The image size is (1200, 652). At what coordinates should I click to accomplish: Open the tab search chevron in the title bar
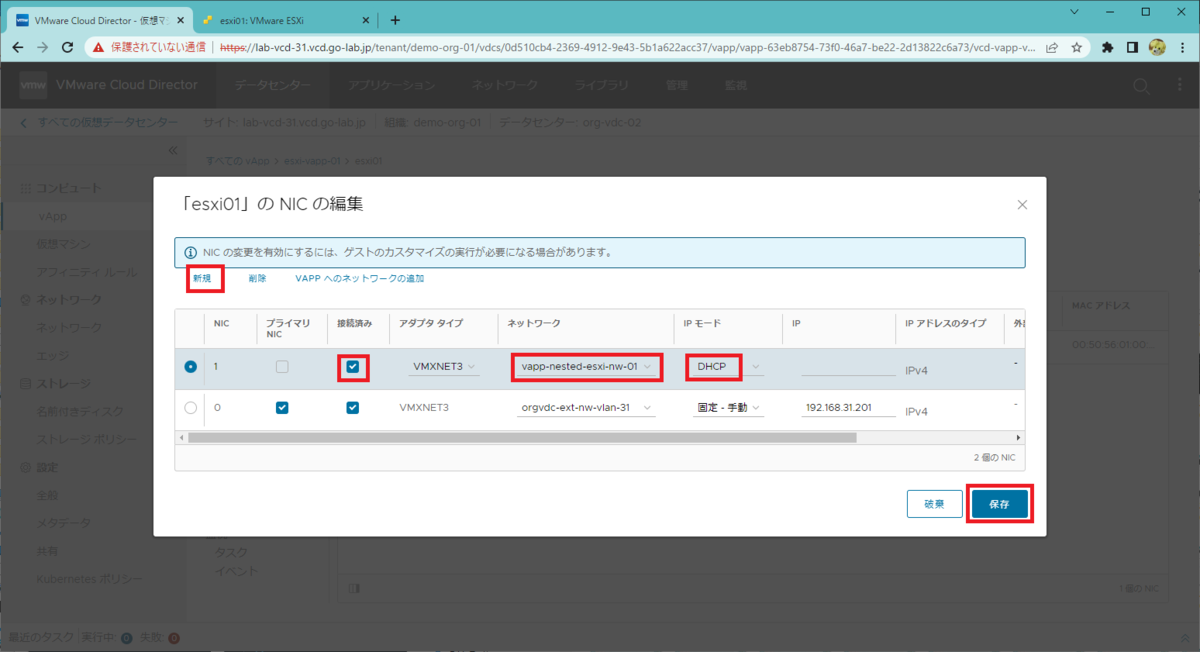click(1074, 12)
